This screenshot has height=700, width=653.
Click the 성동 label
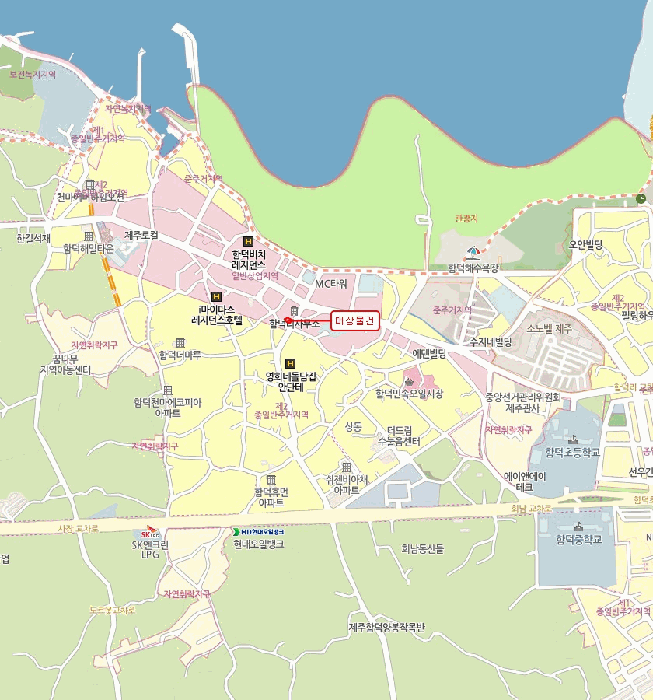pos(353,427)
